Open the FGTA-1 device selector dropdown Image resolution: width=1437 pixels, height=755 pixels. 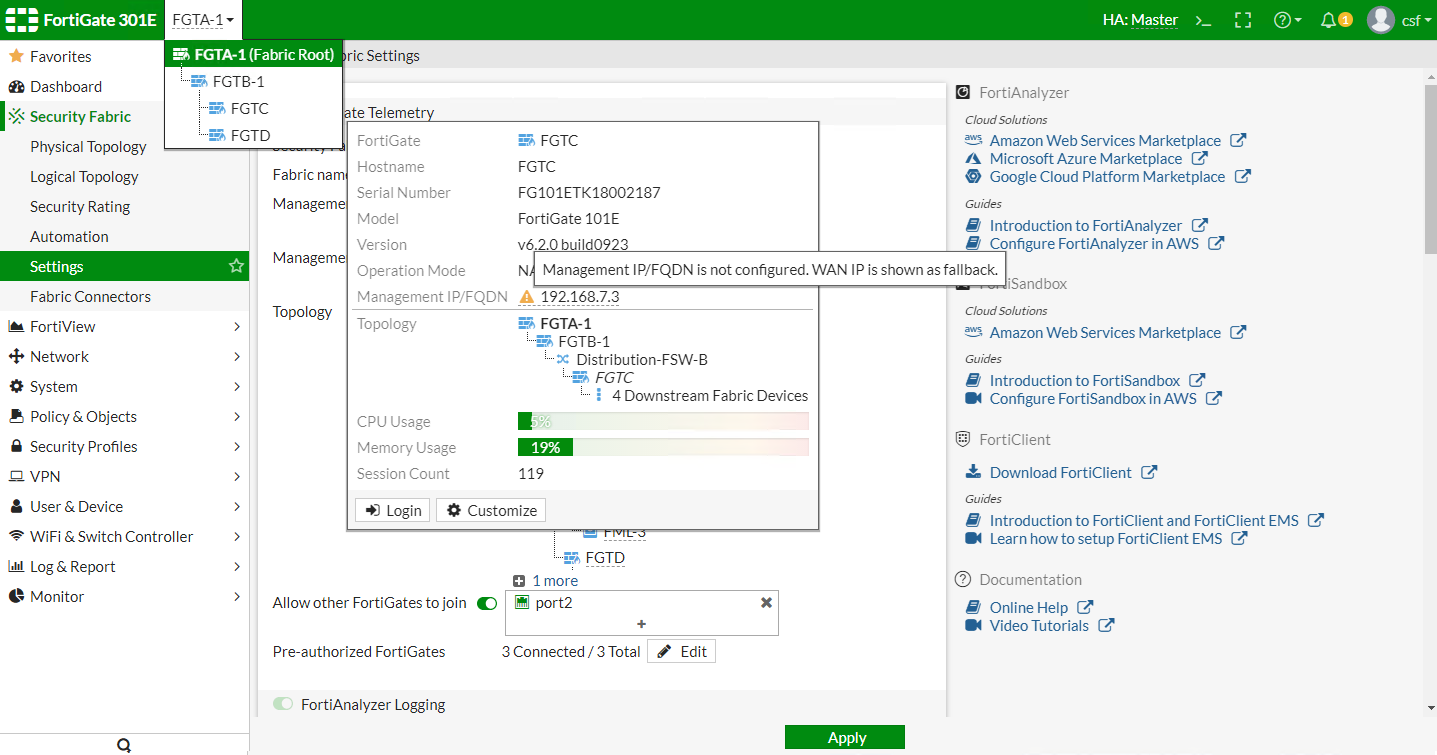pyautogui.click(x=201, y=19)
